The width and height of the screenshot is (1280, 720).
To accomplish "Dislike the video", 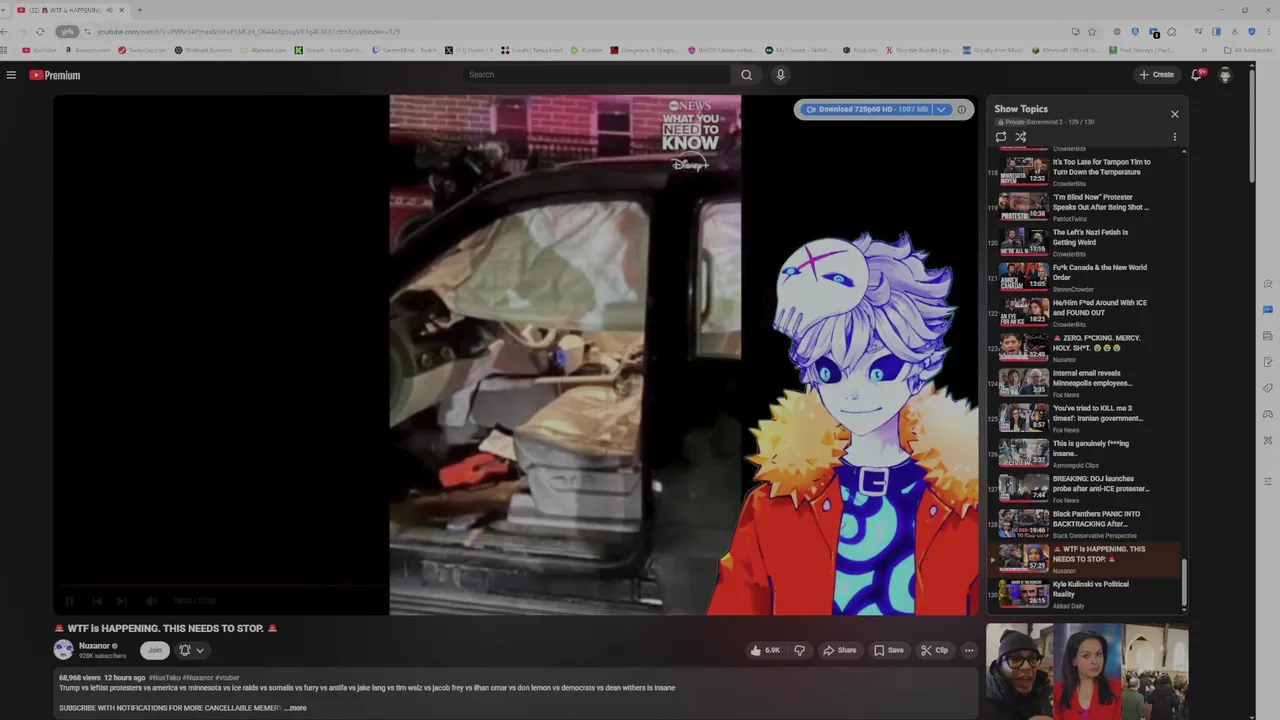I will 799,650.
